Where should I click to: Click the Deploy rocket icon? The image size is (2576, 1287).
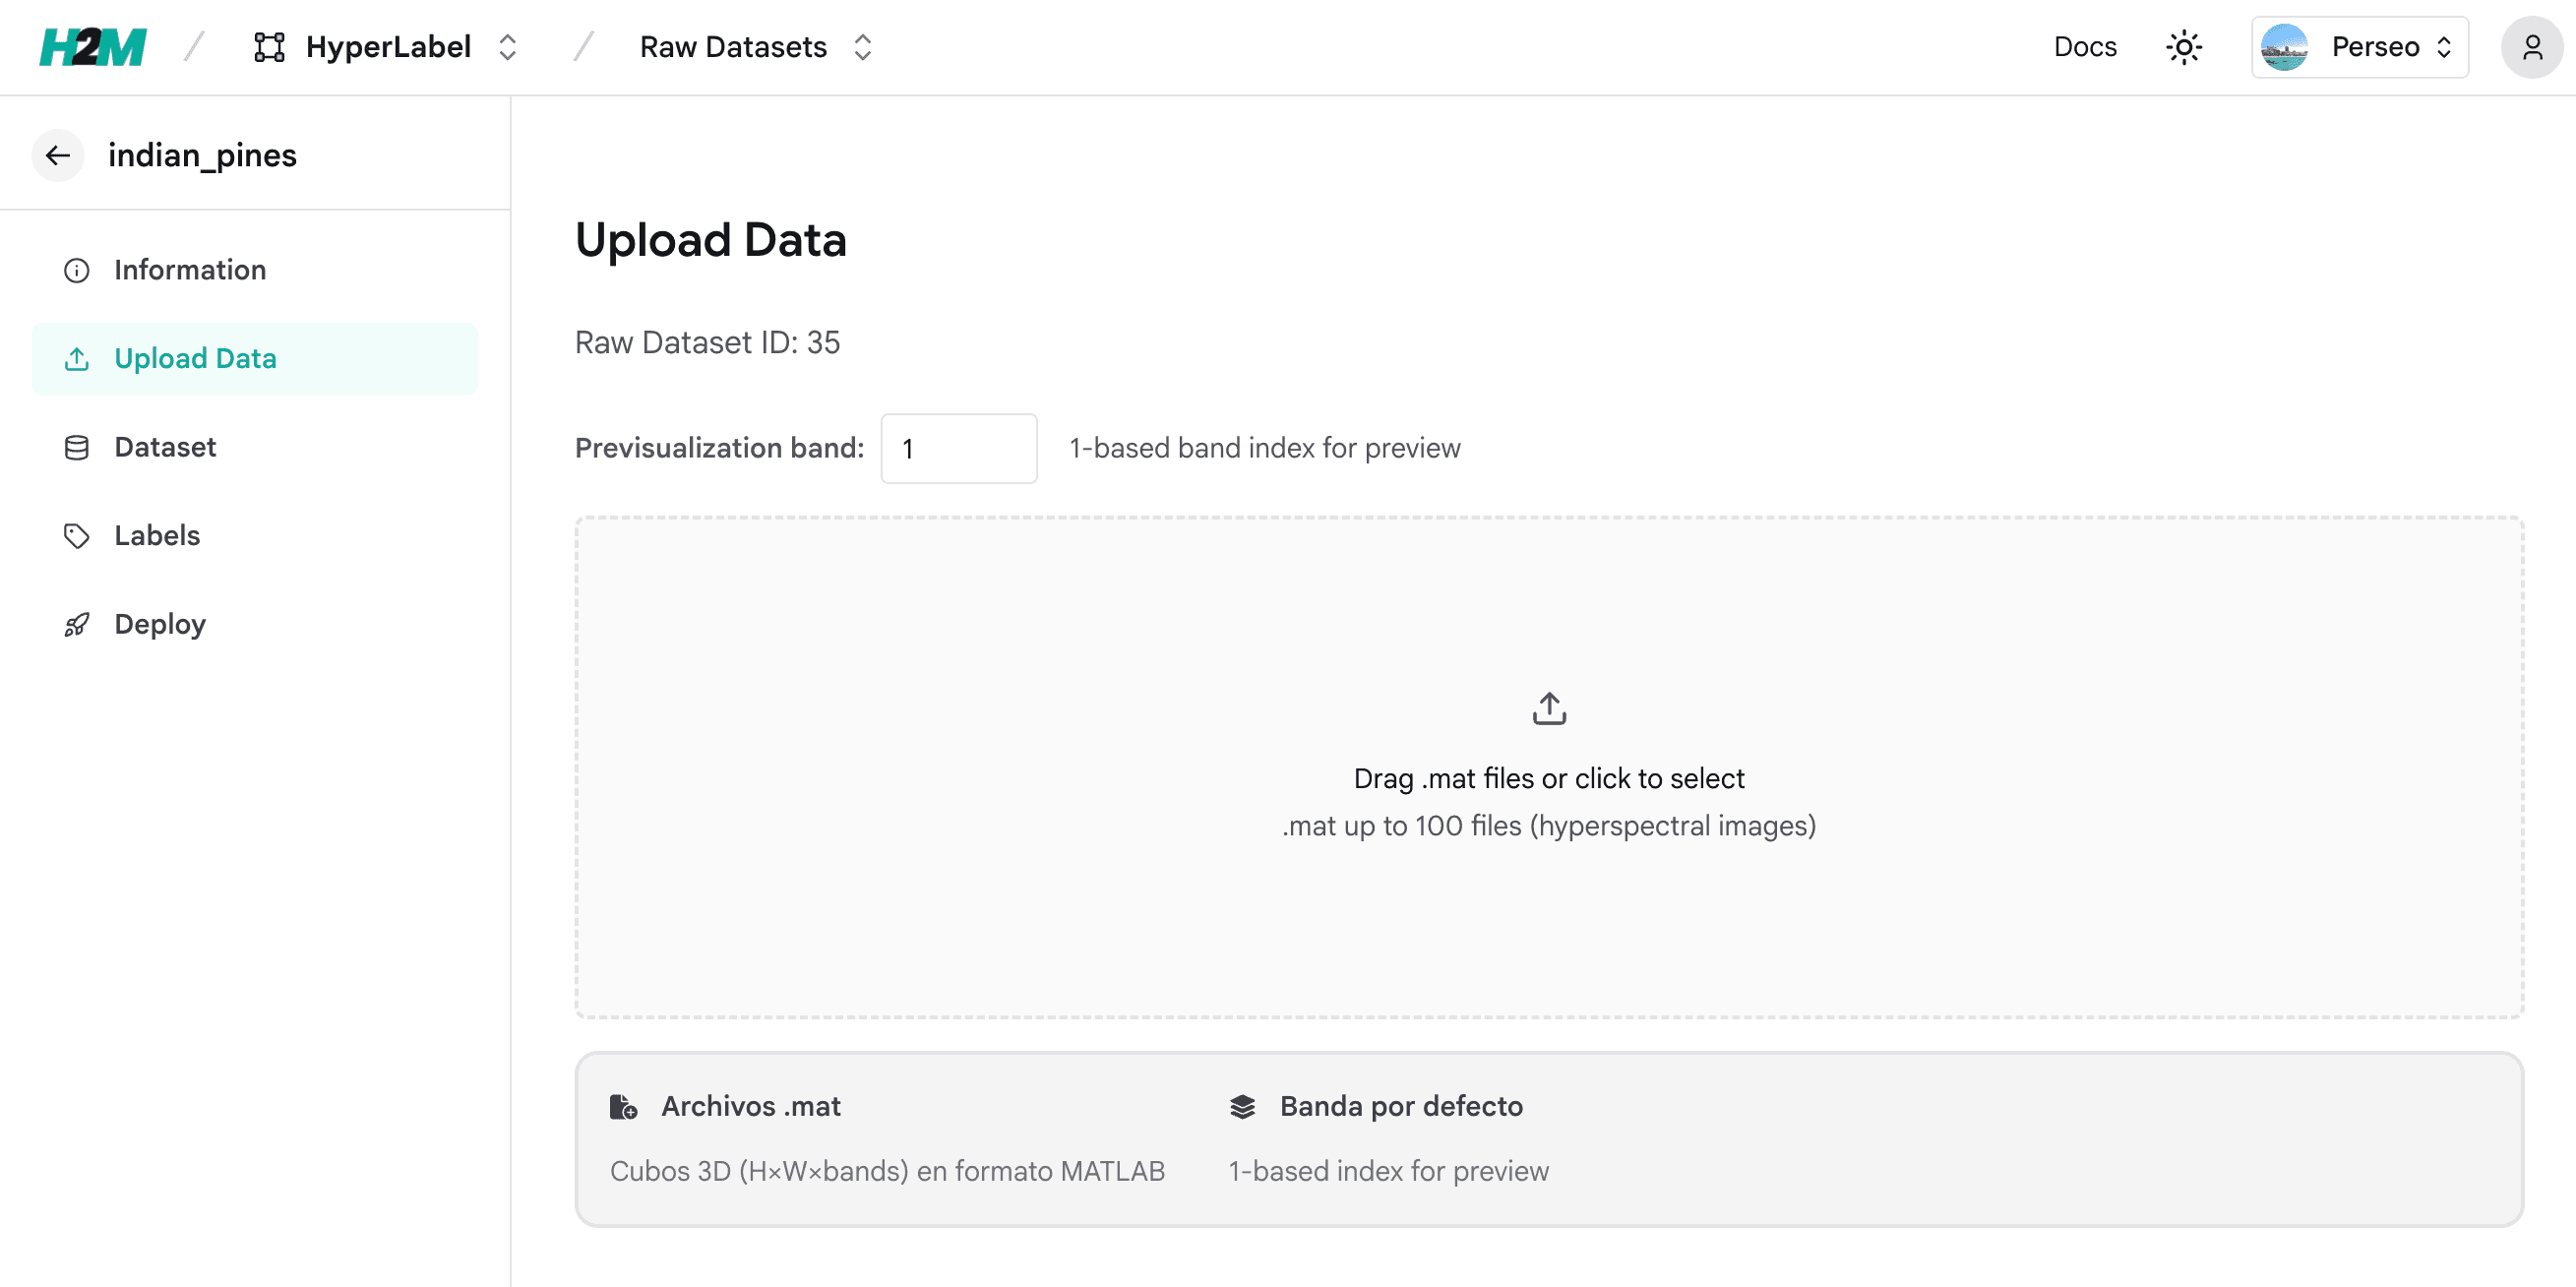[77, 624]
